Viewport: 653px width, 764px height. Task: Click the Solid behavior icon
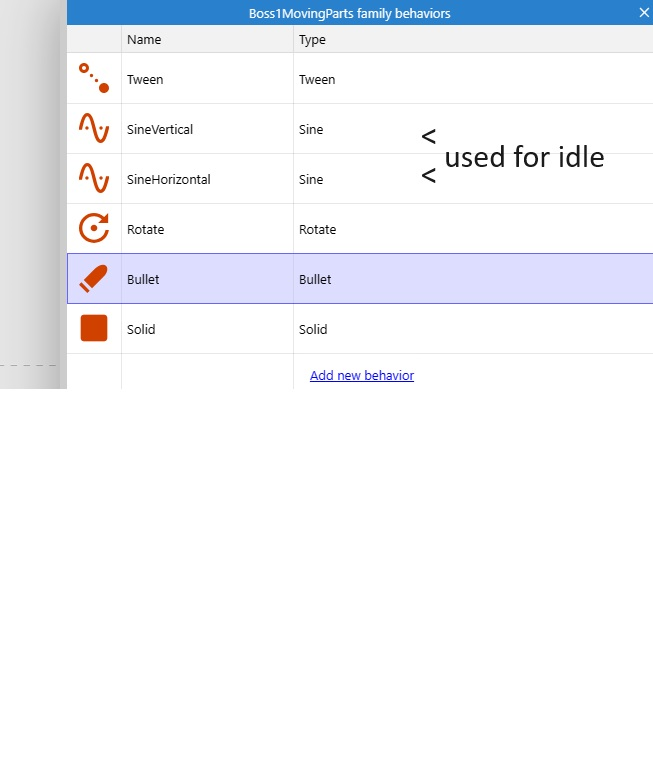(94, 329)
